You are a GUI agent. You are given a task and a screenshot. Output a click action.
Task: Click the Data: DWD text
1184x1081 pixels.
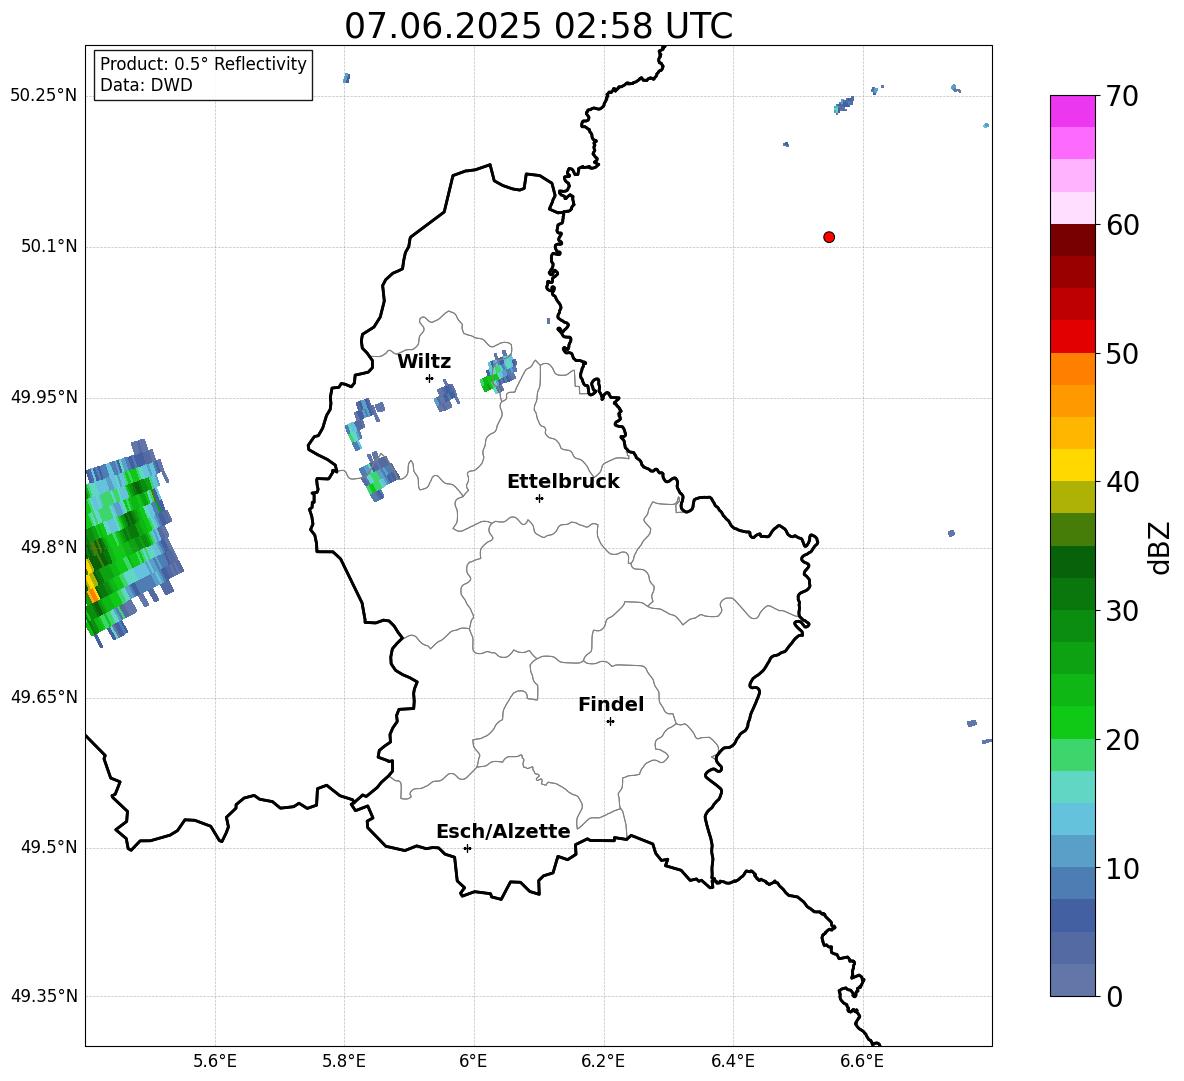146,85
